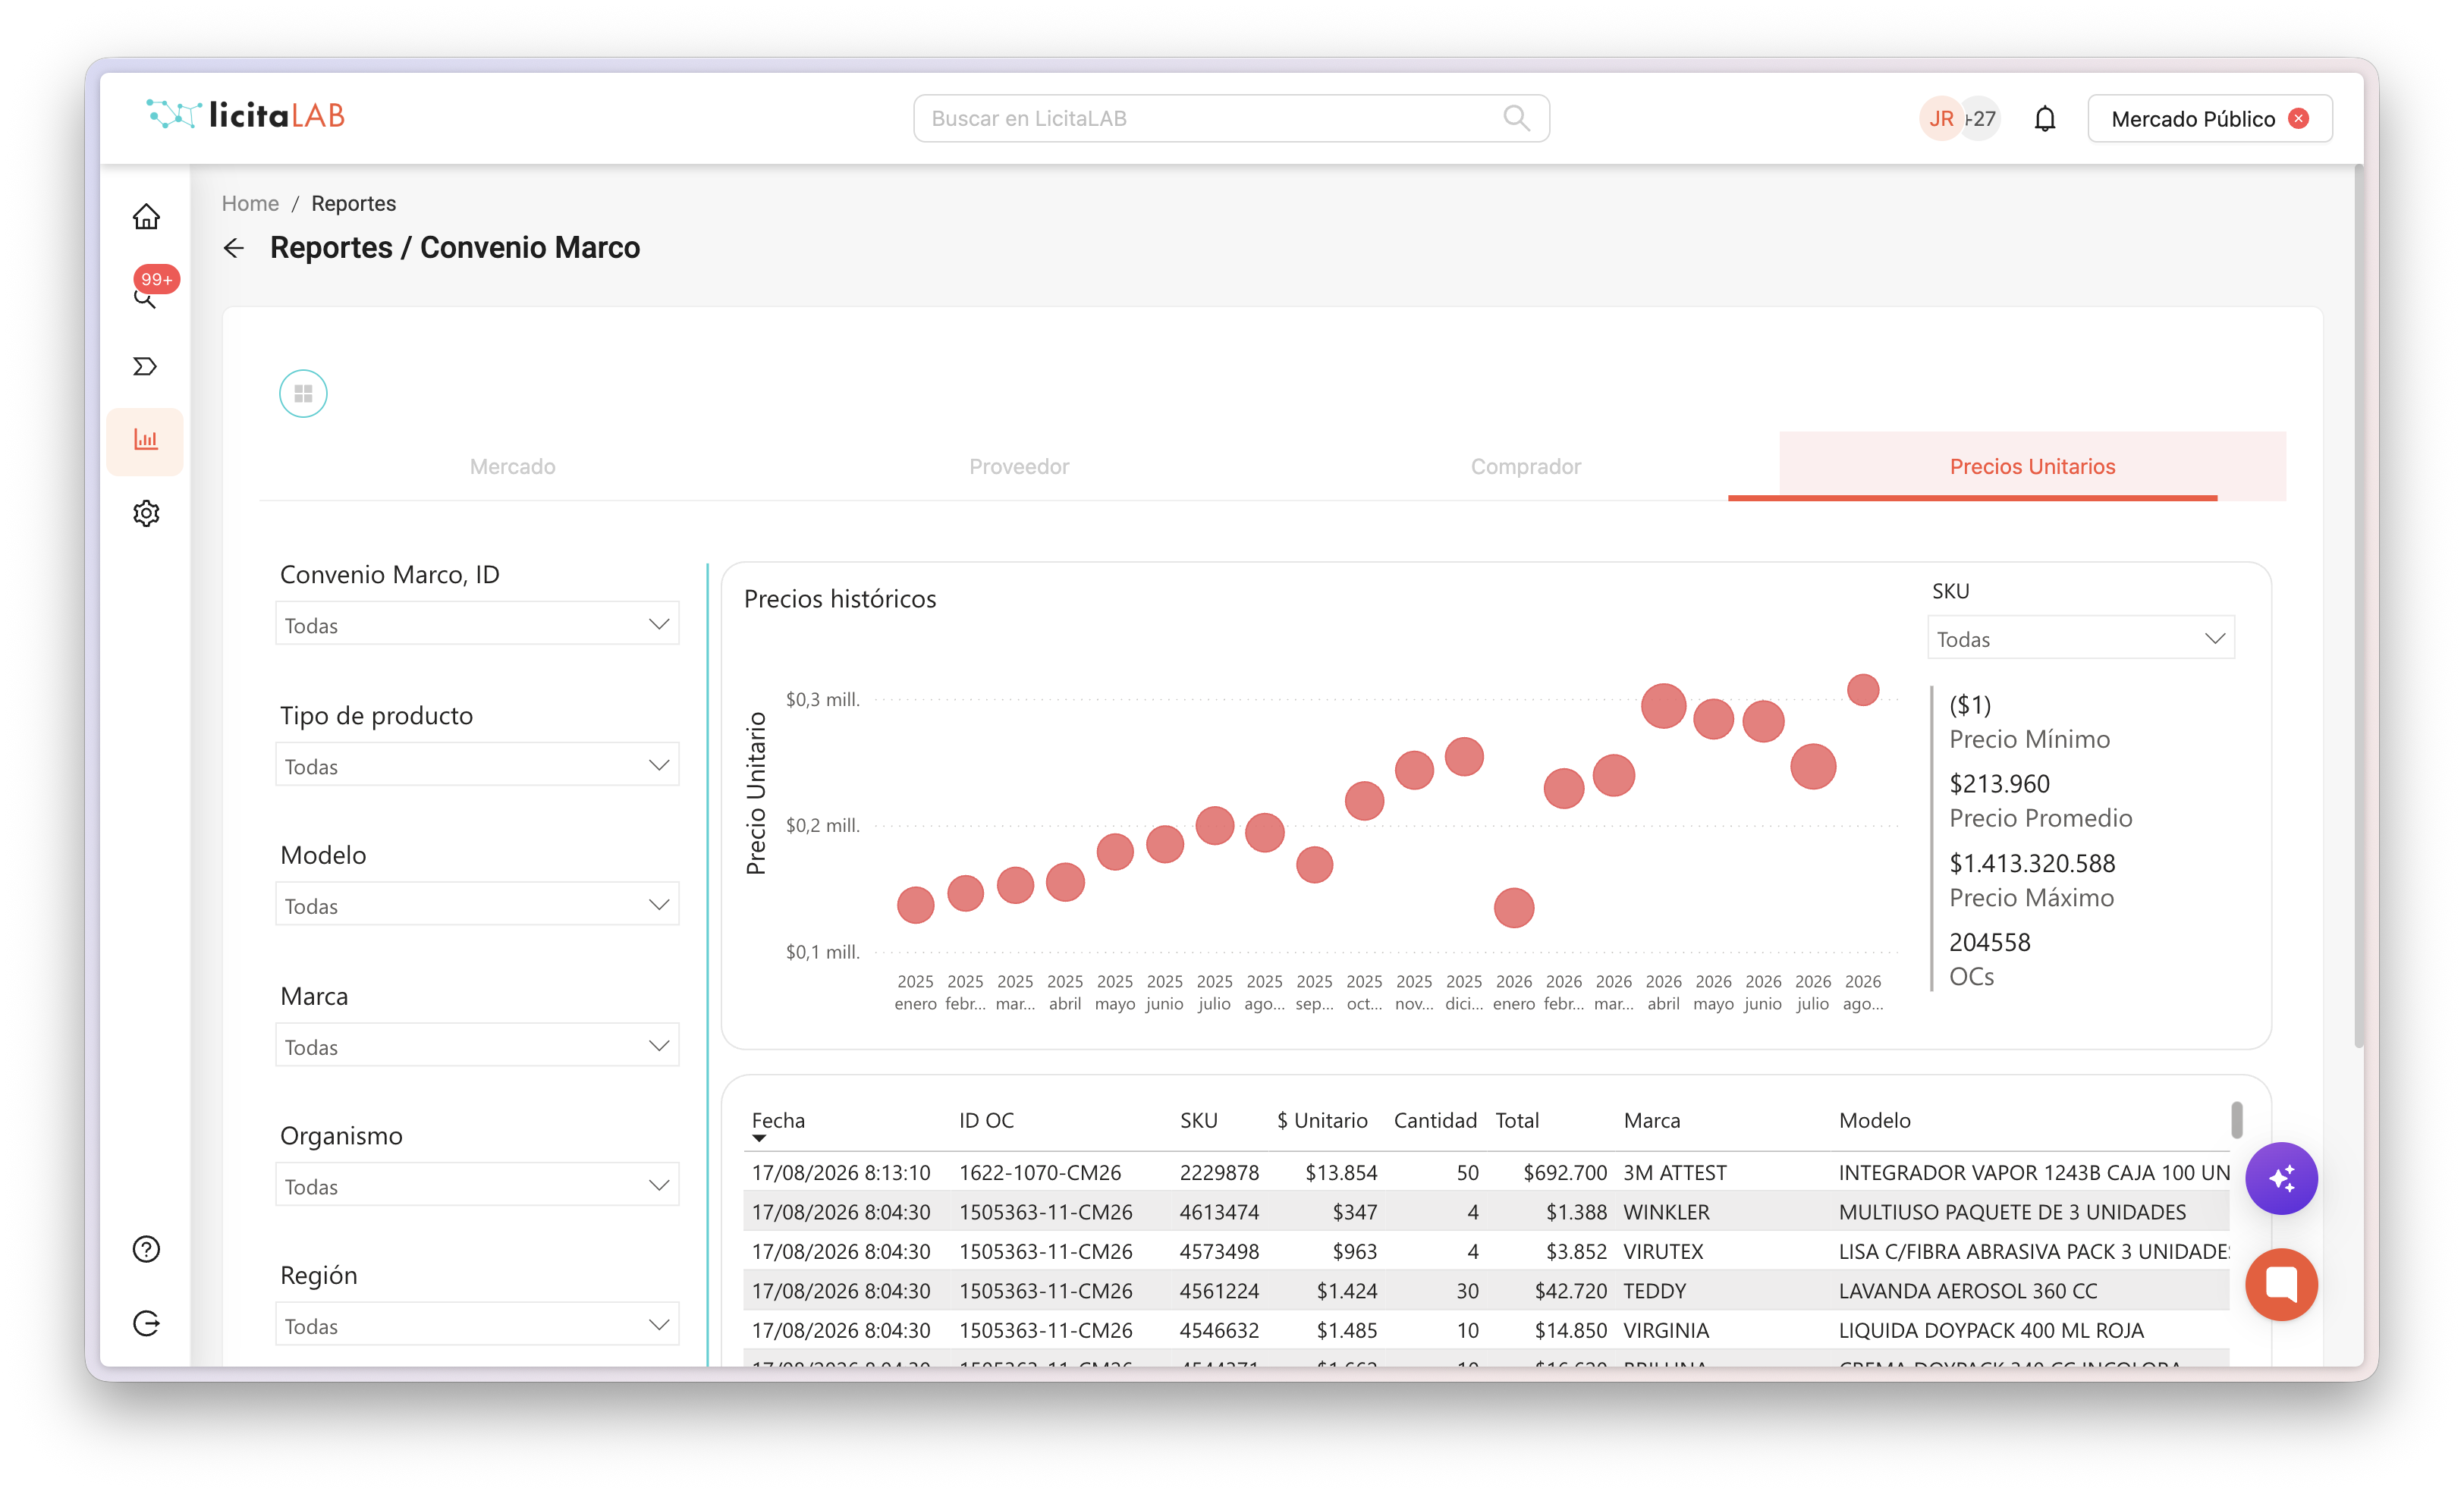Click the tag icon in sidebar
Screen dimensions: 2464x1494
coord(146,366)
